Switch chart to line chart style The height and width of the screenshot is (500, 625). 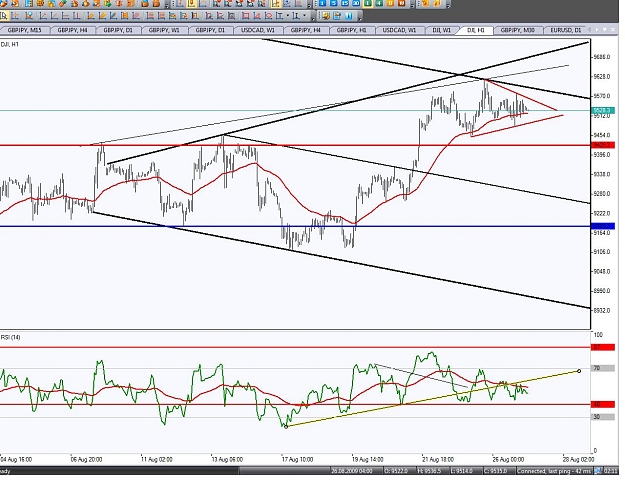pyautogui.click(x=202, y=4)
